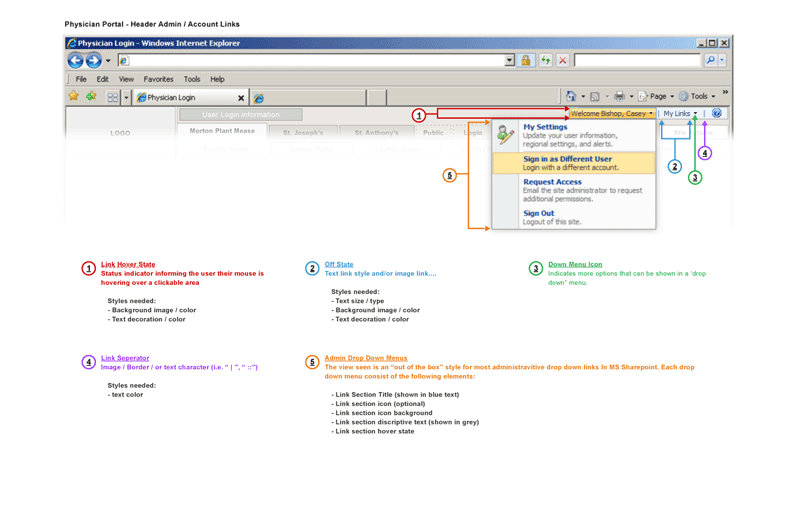
Task: Open the Tools gear command bar menu
Action: pos(697,96)
